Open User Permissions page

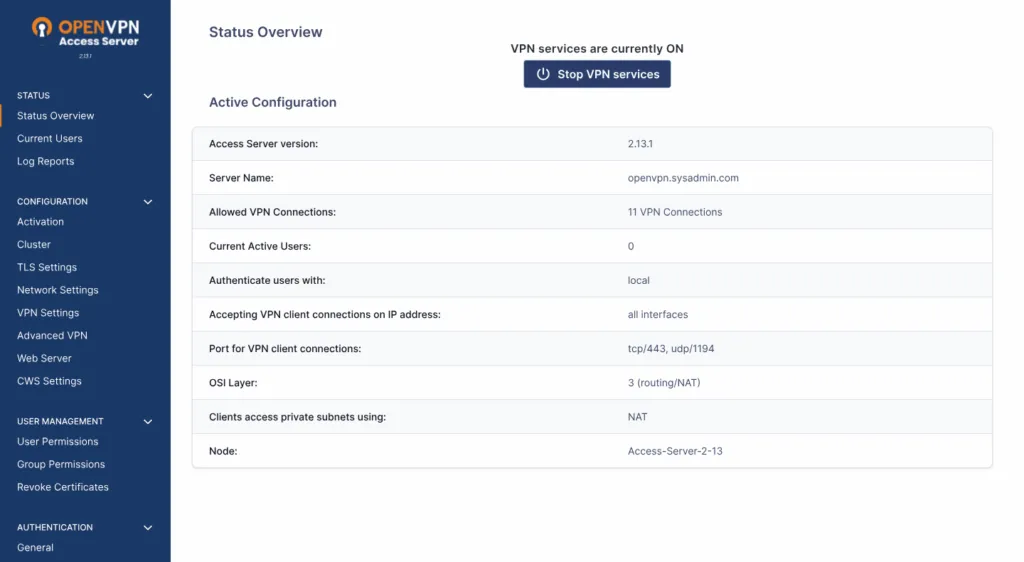point(57,442)
